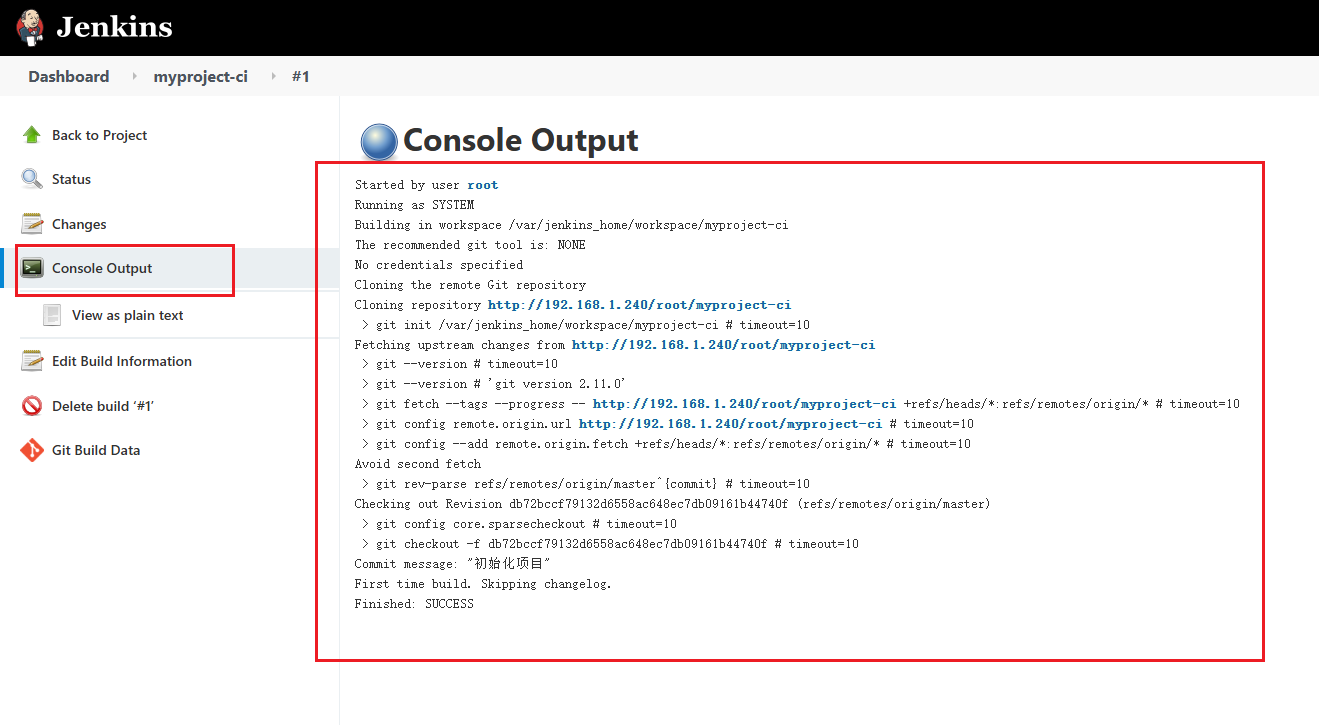
Task: Open View as plain text
Action: pyautogui.click(x=128, y=315)
